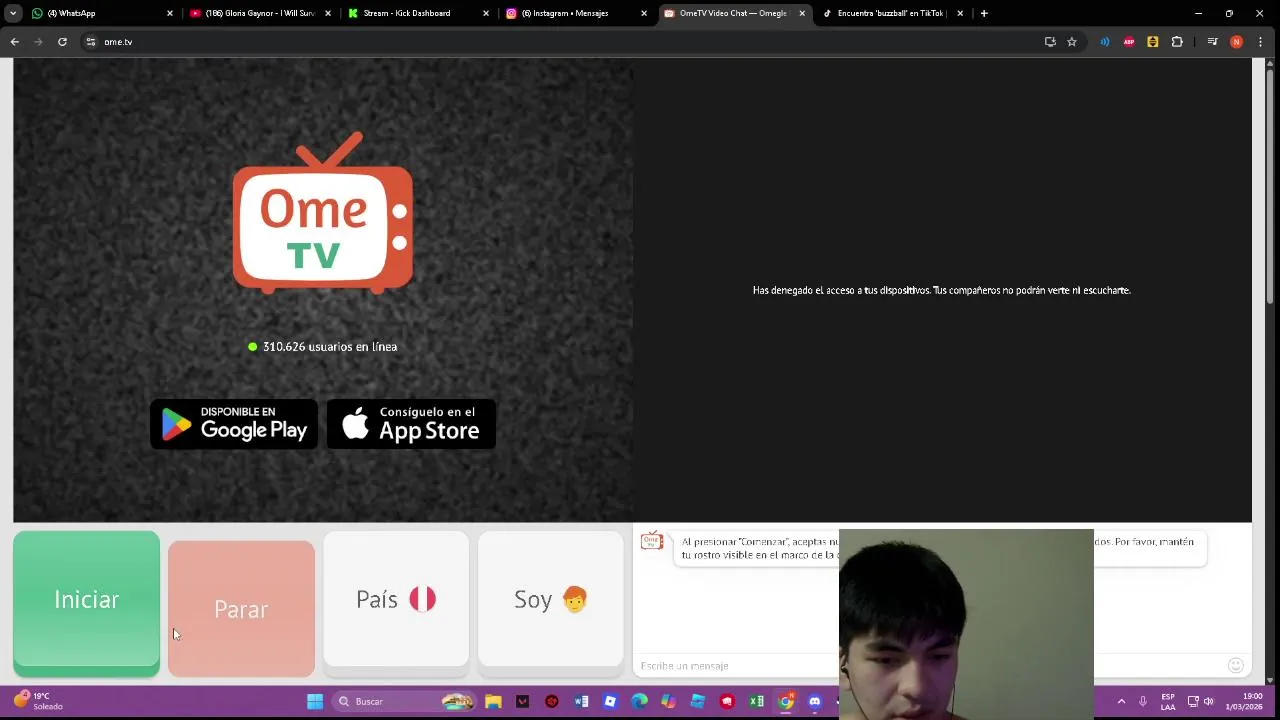Open Discord from the taskbar

pyautogui.click(x=815, y=702)
